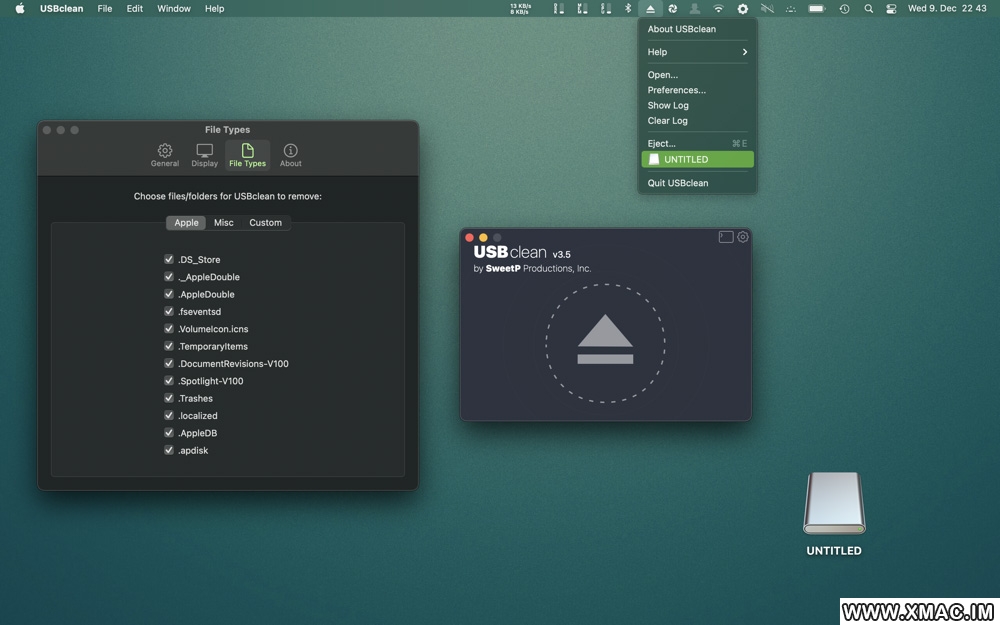The height and width of the screenshot is (625, 1000).
Task: Choose Open... in dropdown menu
Action: [x=697, y=75]
